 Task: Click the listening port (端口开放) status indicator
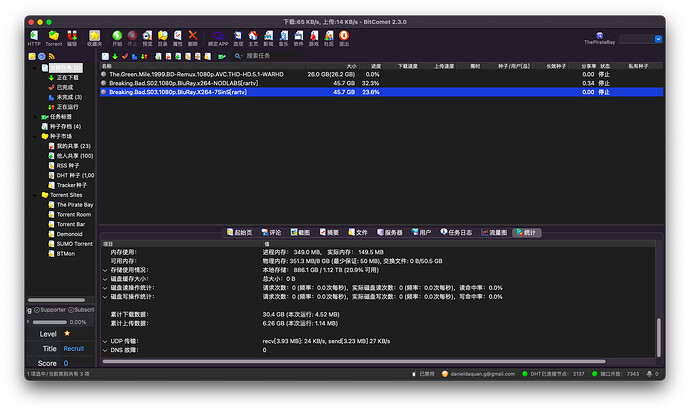pyautogui.click(x=615, y=374)
